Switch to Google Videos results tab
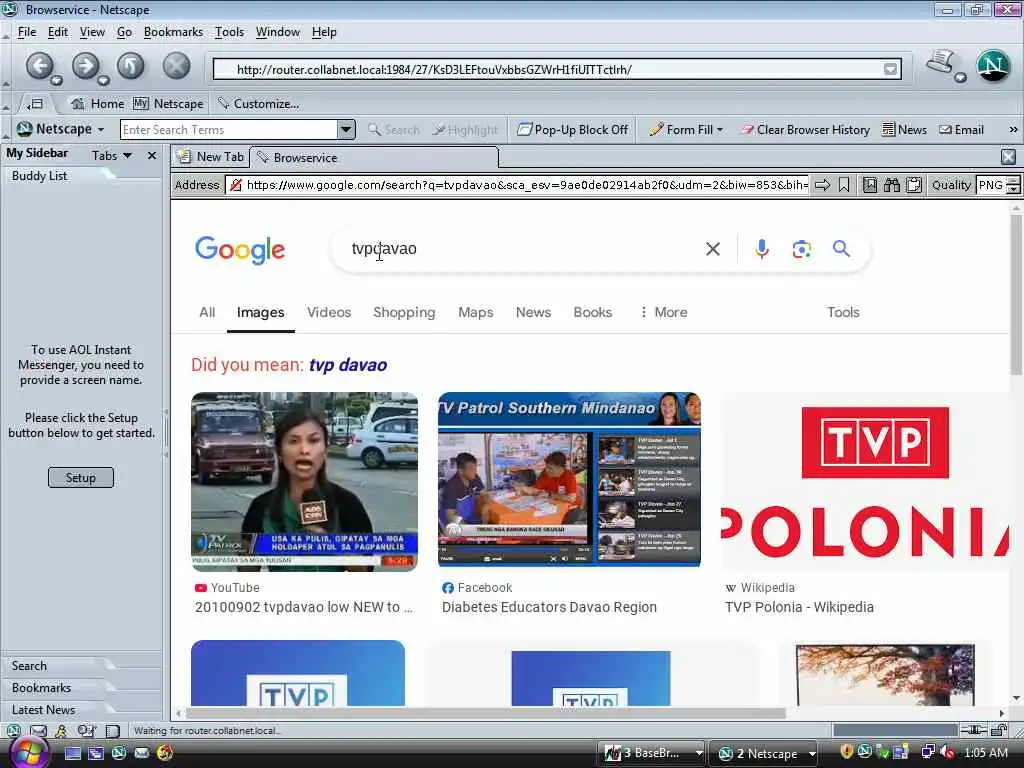Screen dimensions: 1024x768 click(x=329, y=312)
